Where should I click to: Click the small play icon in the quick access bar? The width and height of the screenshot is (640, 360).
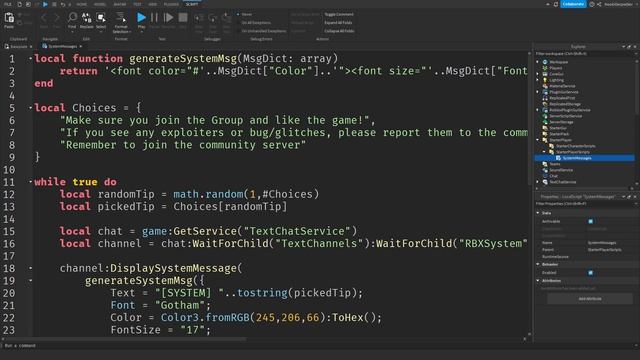45,4
